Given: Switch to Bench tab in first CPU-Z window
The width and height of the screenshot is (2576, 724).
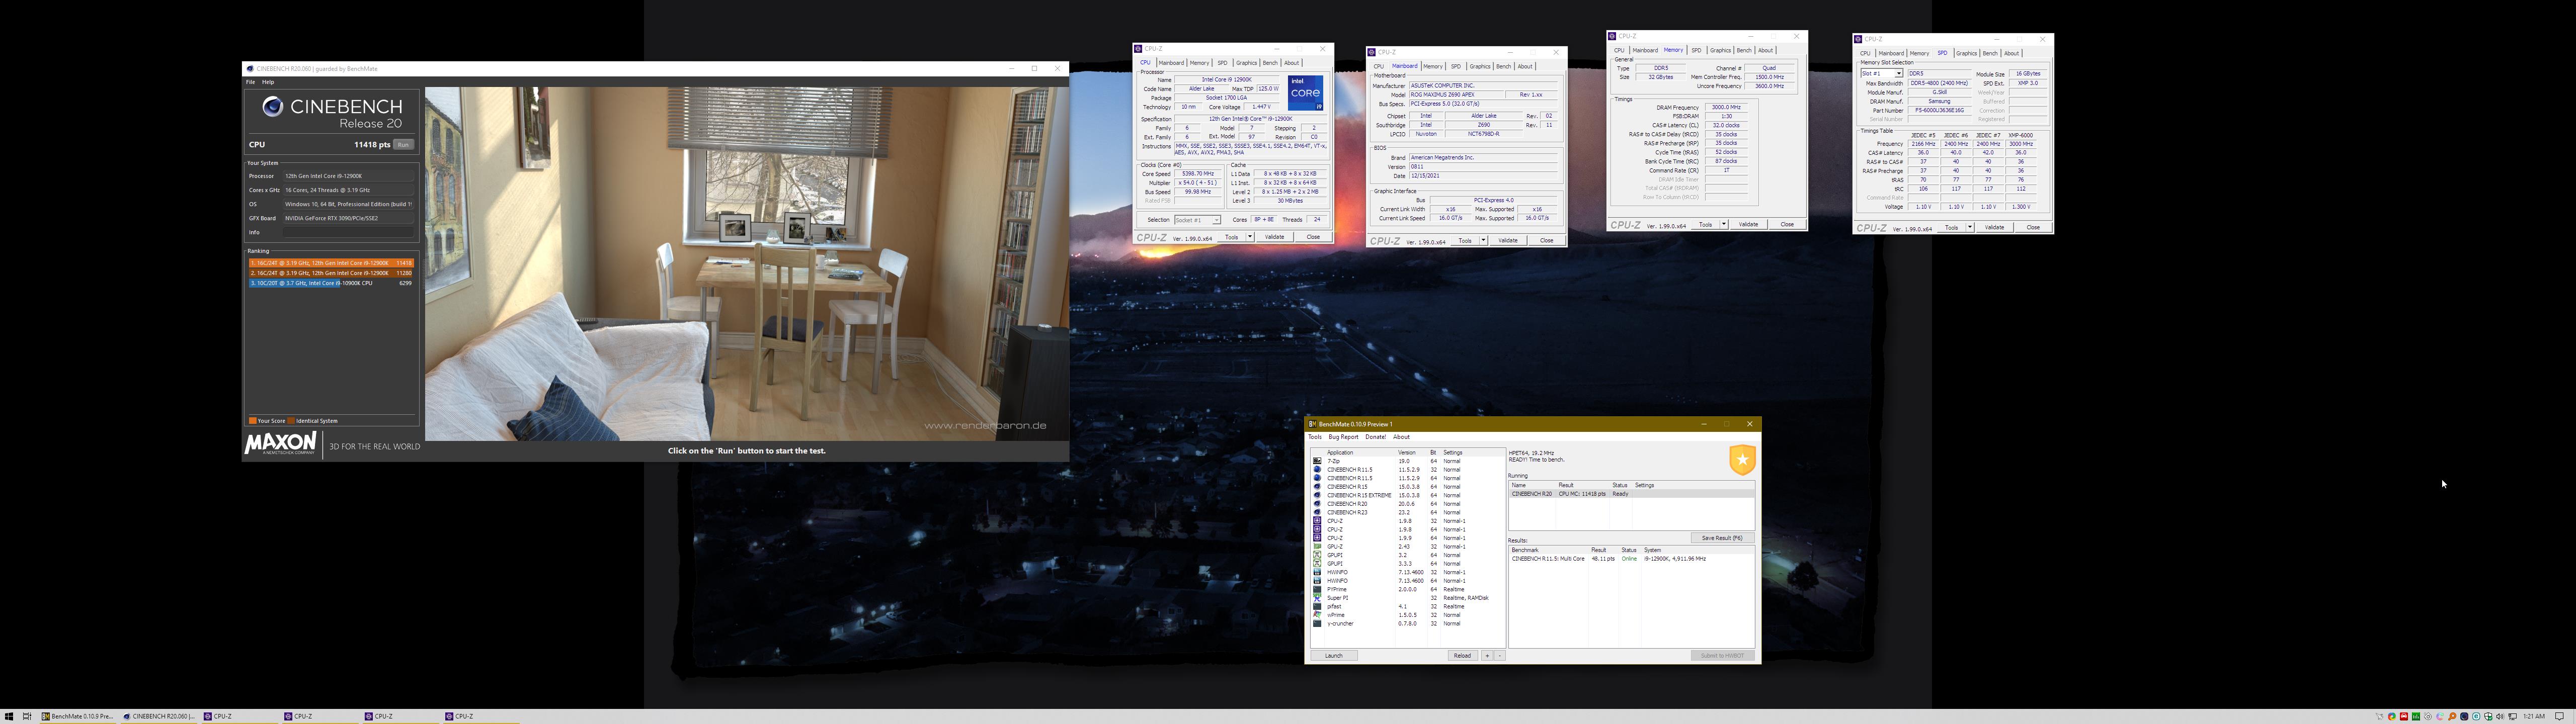Looking at the screenshot, I should 1270,63.
